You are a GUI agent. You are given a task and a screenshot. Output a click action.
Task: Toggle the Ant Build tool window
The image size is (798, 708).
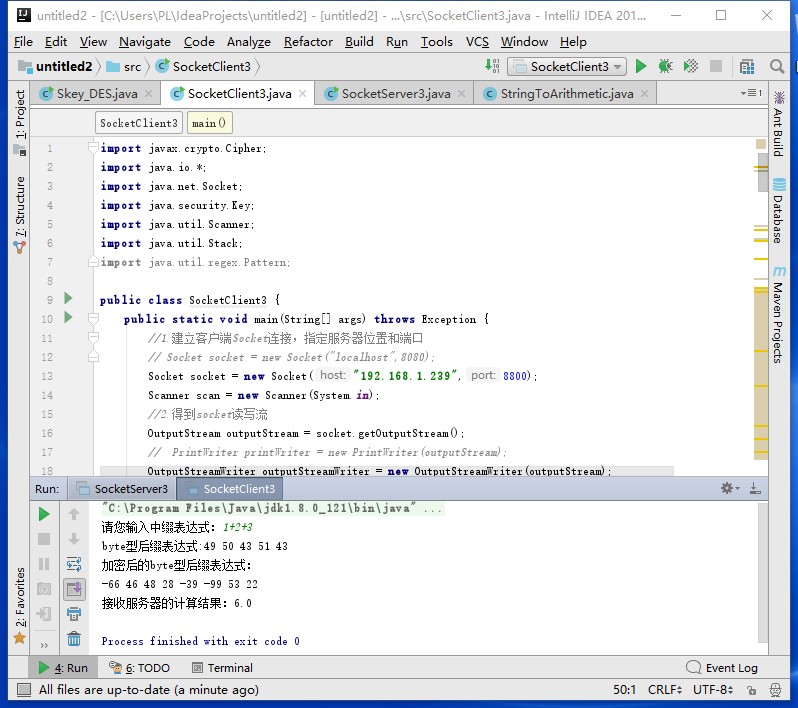click(x=779, y=124)
